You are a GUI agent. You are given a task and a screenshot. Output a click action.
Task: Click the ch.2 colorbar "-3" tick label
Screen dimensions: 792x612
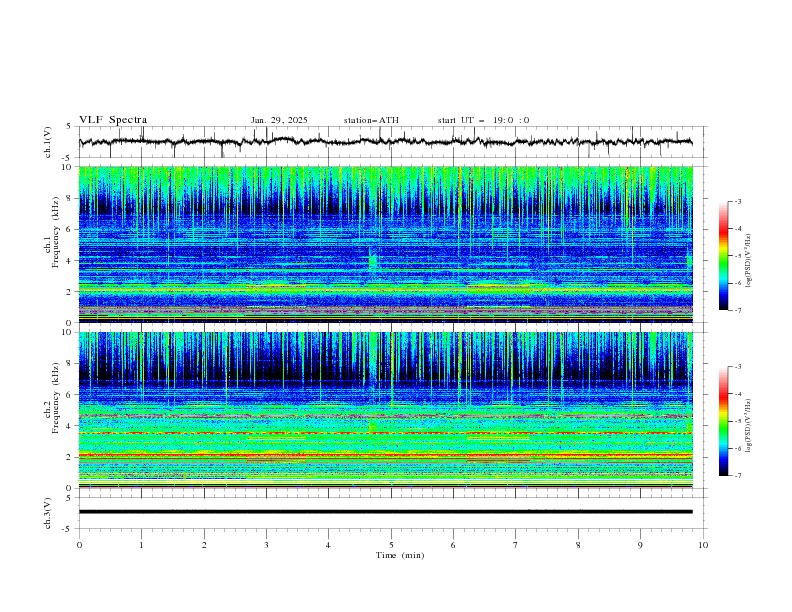point(737,367)
